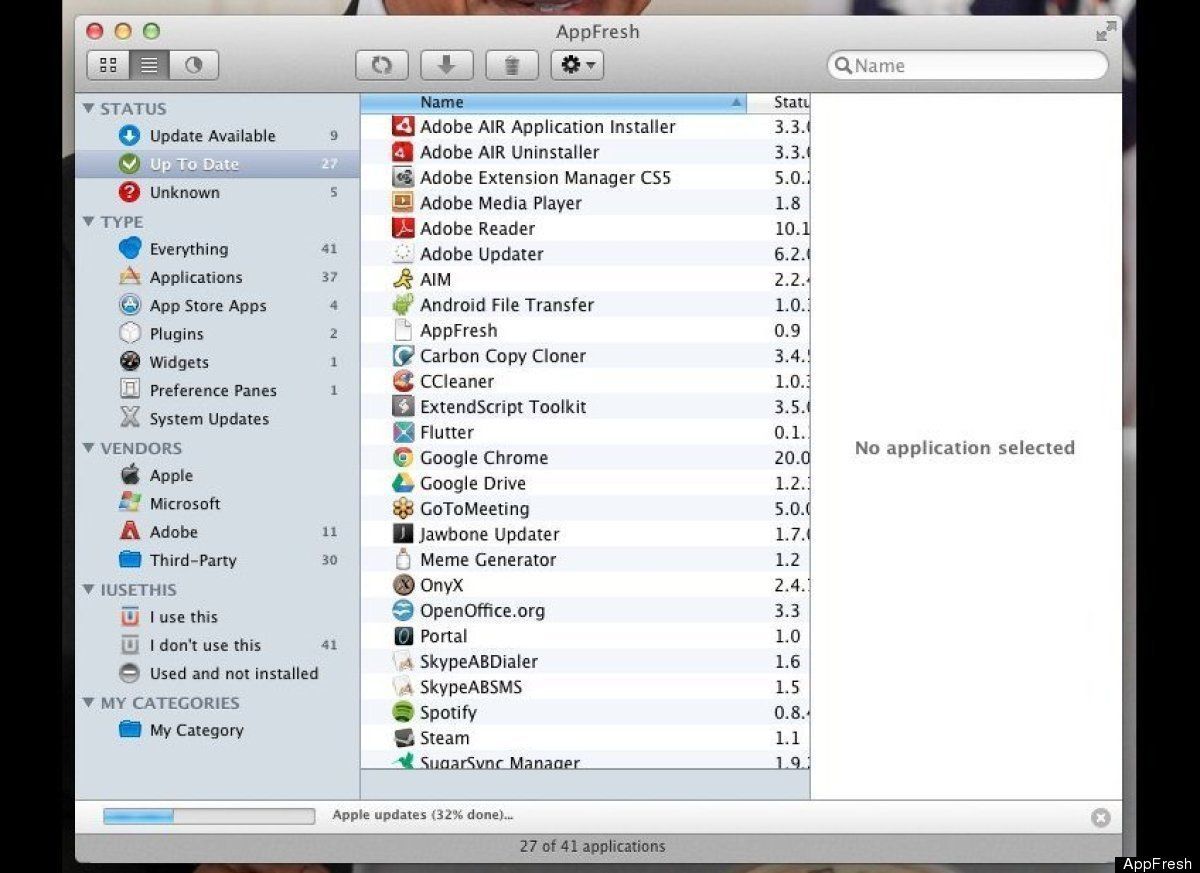Show apps with Unknown status
This screenshot has height=873, width=1200.
click(217, 192)
